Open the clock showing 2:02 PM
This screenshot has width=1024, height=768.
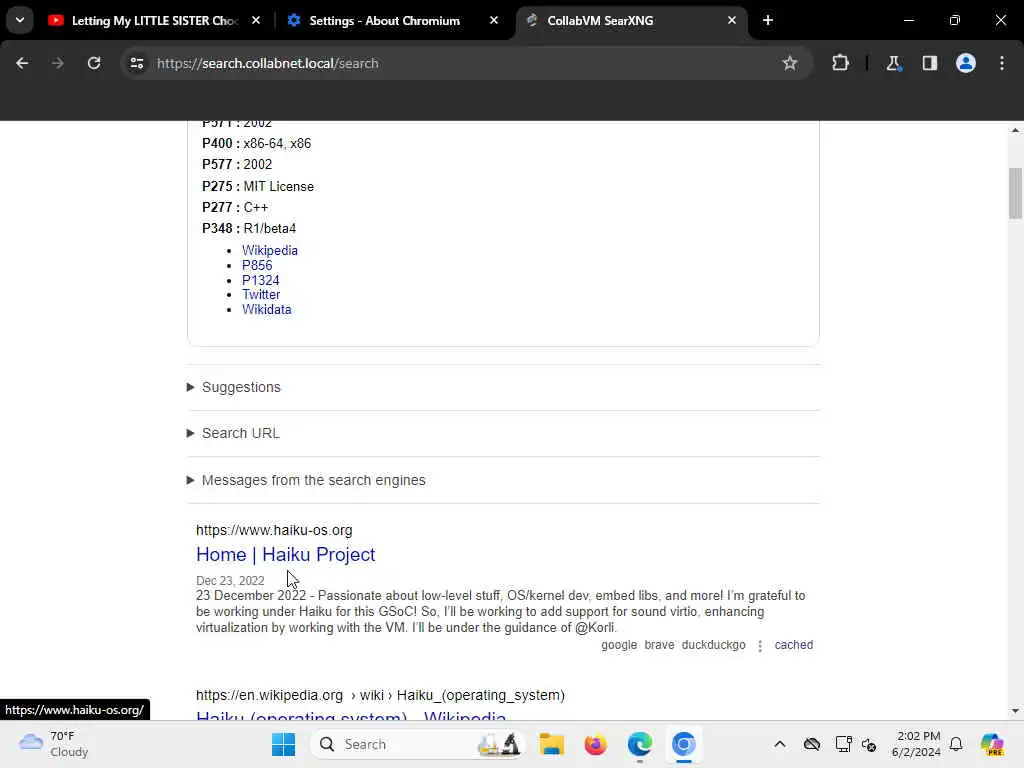coord(916,744)
